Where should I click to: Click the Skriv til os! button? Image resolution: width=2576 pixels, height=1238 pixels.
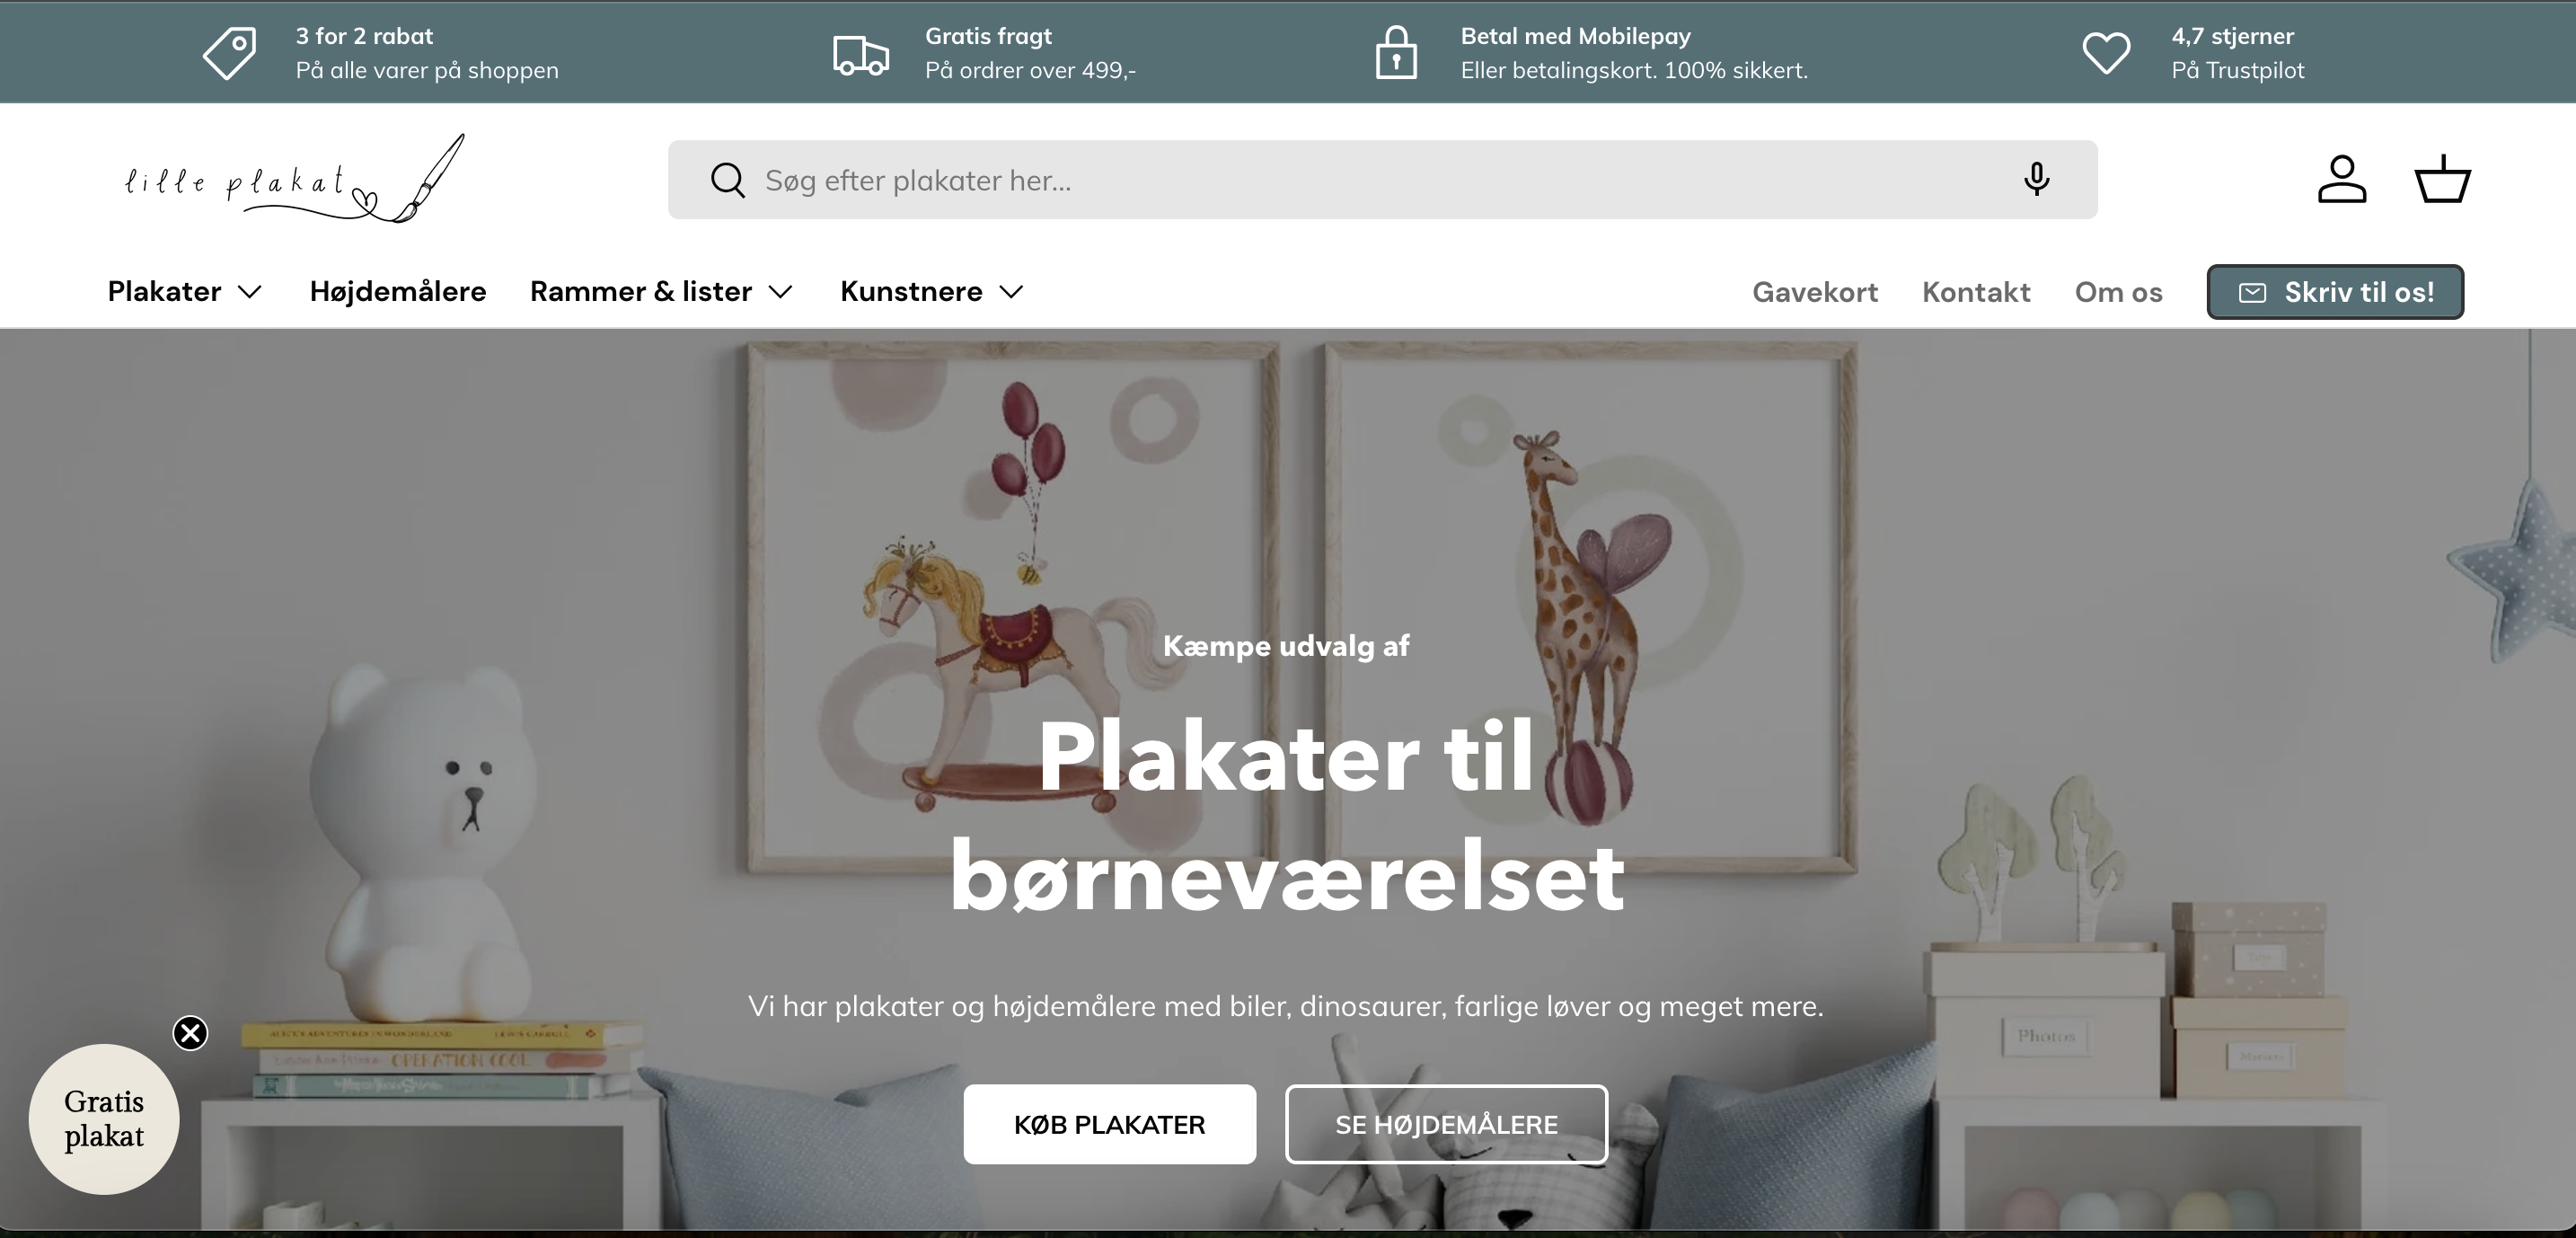click(2335, 292)
